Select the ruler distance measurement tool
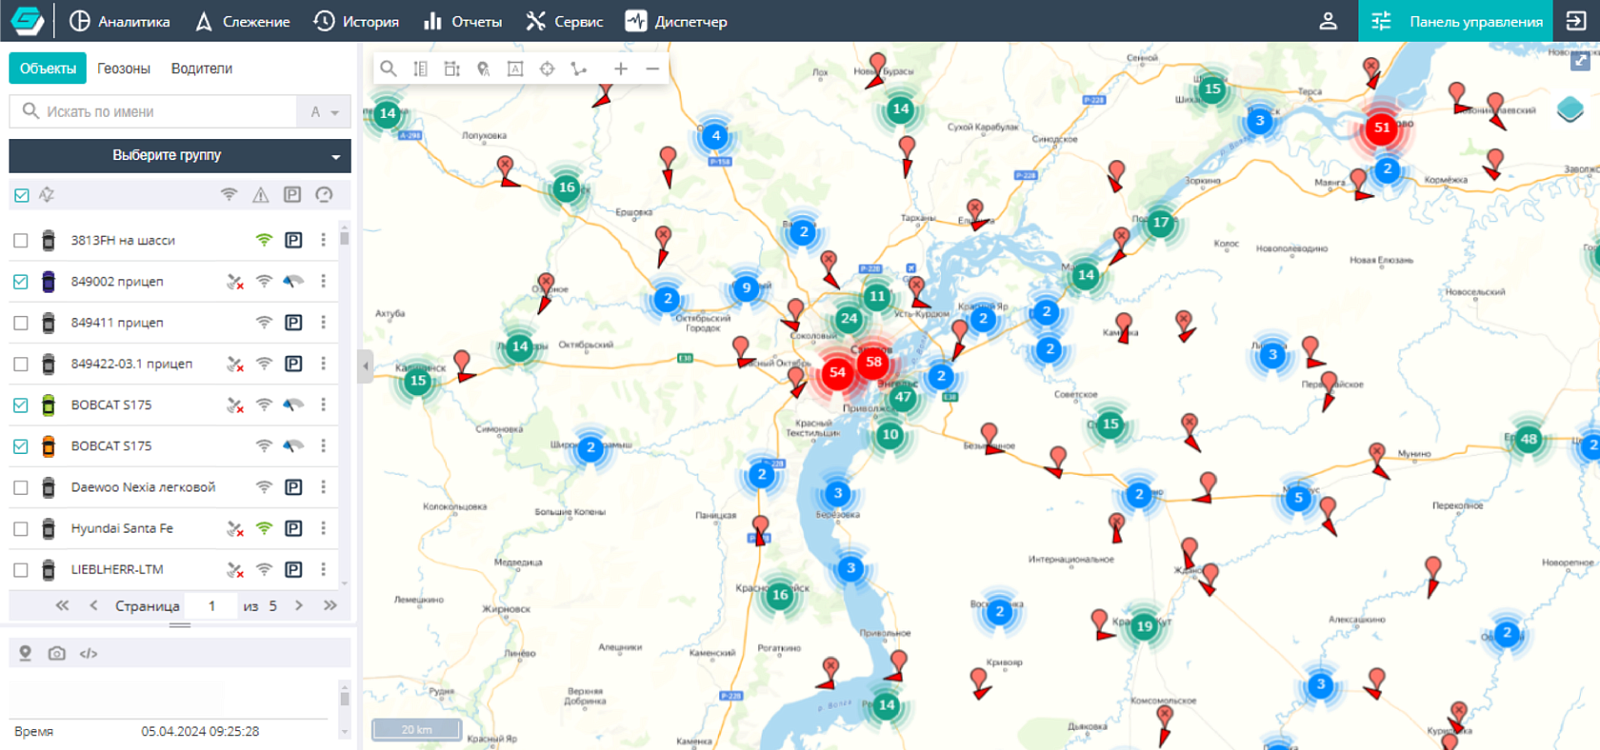 [x=420, y=69]
